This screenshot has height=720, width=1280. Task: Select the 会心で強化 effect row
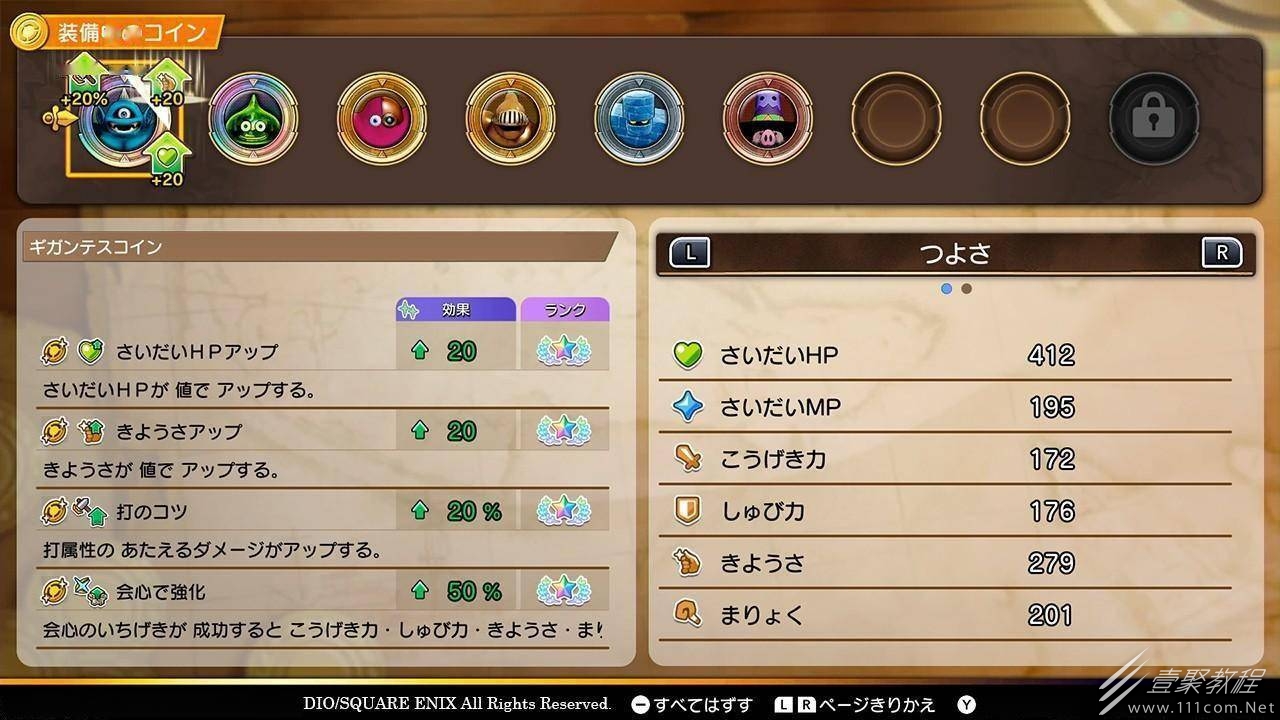tap(323, 591)
